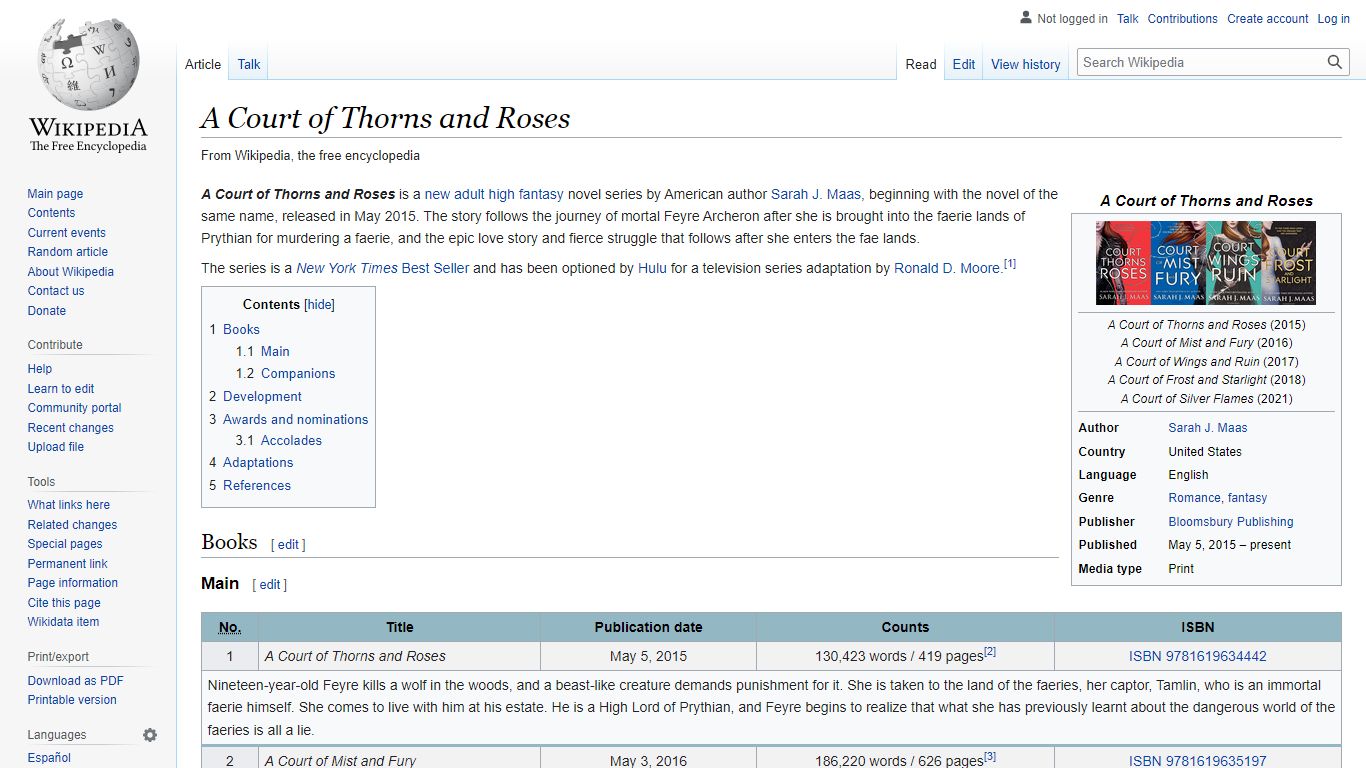Image resolution: width=1366 pixels, height=768 pixels.
Task: Click Download as PDF
Action: click(76, 681)
